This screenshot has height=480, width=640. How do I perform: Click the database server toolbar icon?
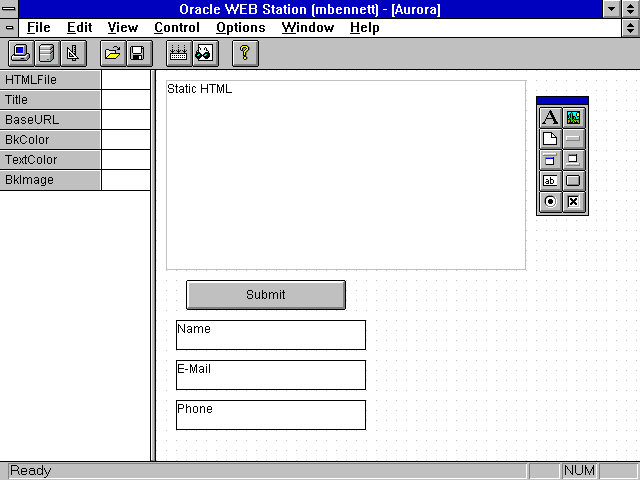click(46, 53)
